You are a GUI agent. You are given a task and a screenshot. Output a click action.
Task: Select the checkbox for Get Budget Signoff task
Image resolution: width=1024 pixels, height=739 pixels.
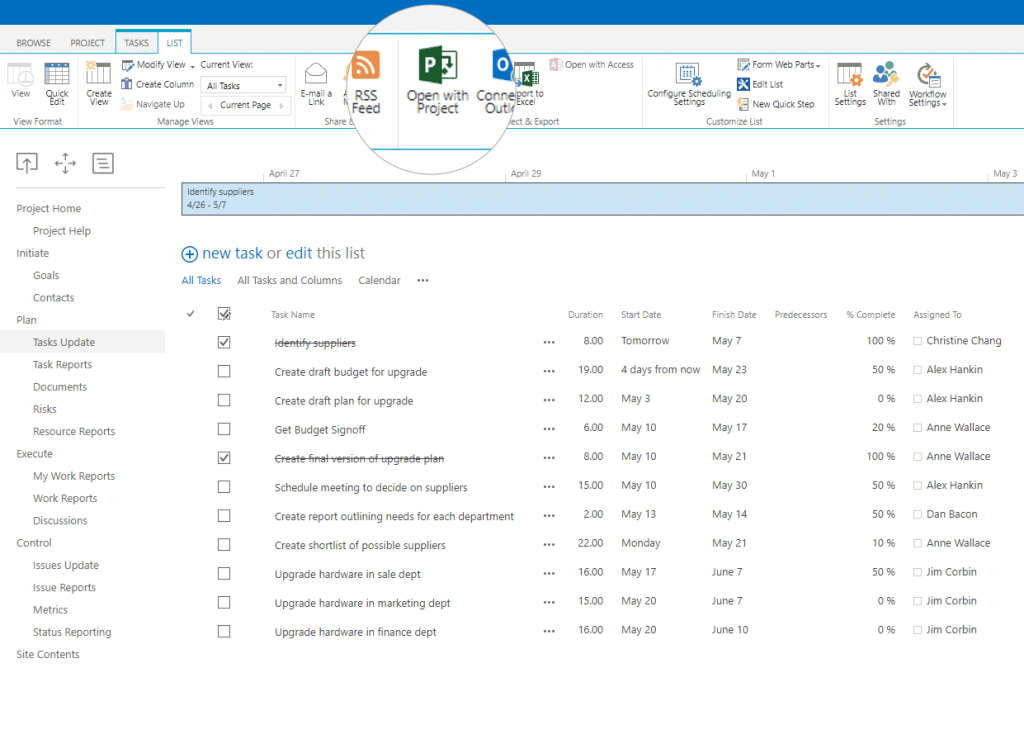(224, 427)
